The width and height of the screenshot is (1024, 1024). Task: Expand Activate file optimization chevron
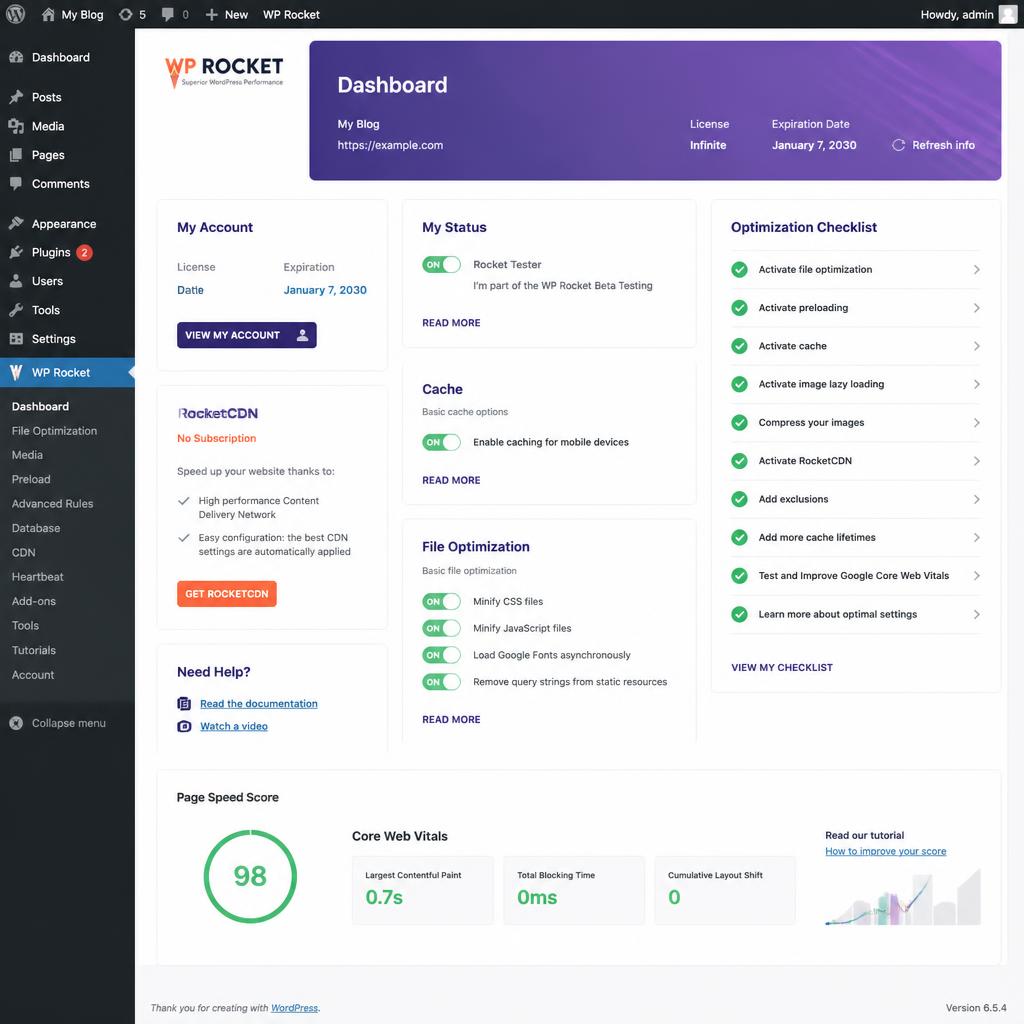click(x=976, y=269)
